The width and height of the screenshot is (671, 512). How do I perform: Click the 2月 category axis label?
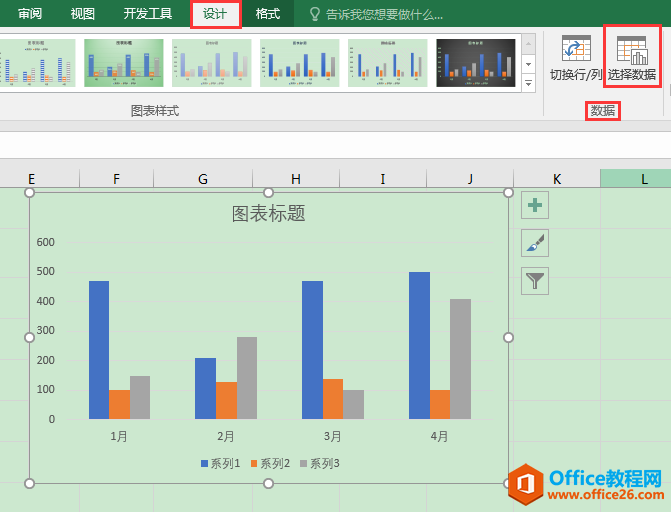pos(226,436)
